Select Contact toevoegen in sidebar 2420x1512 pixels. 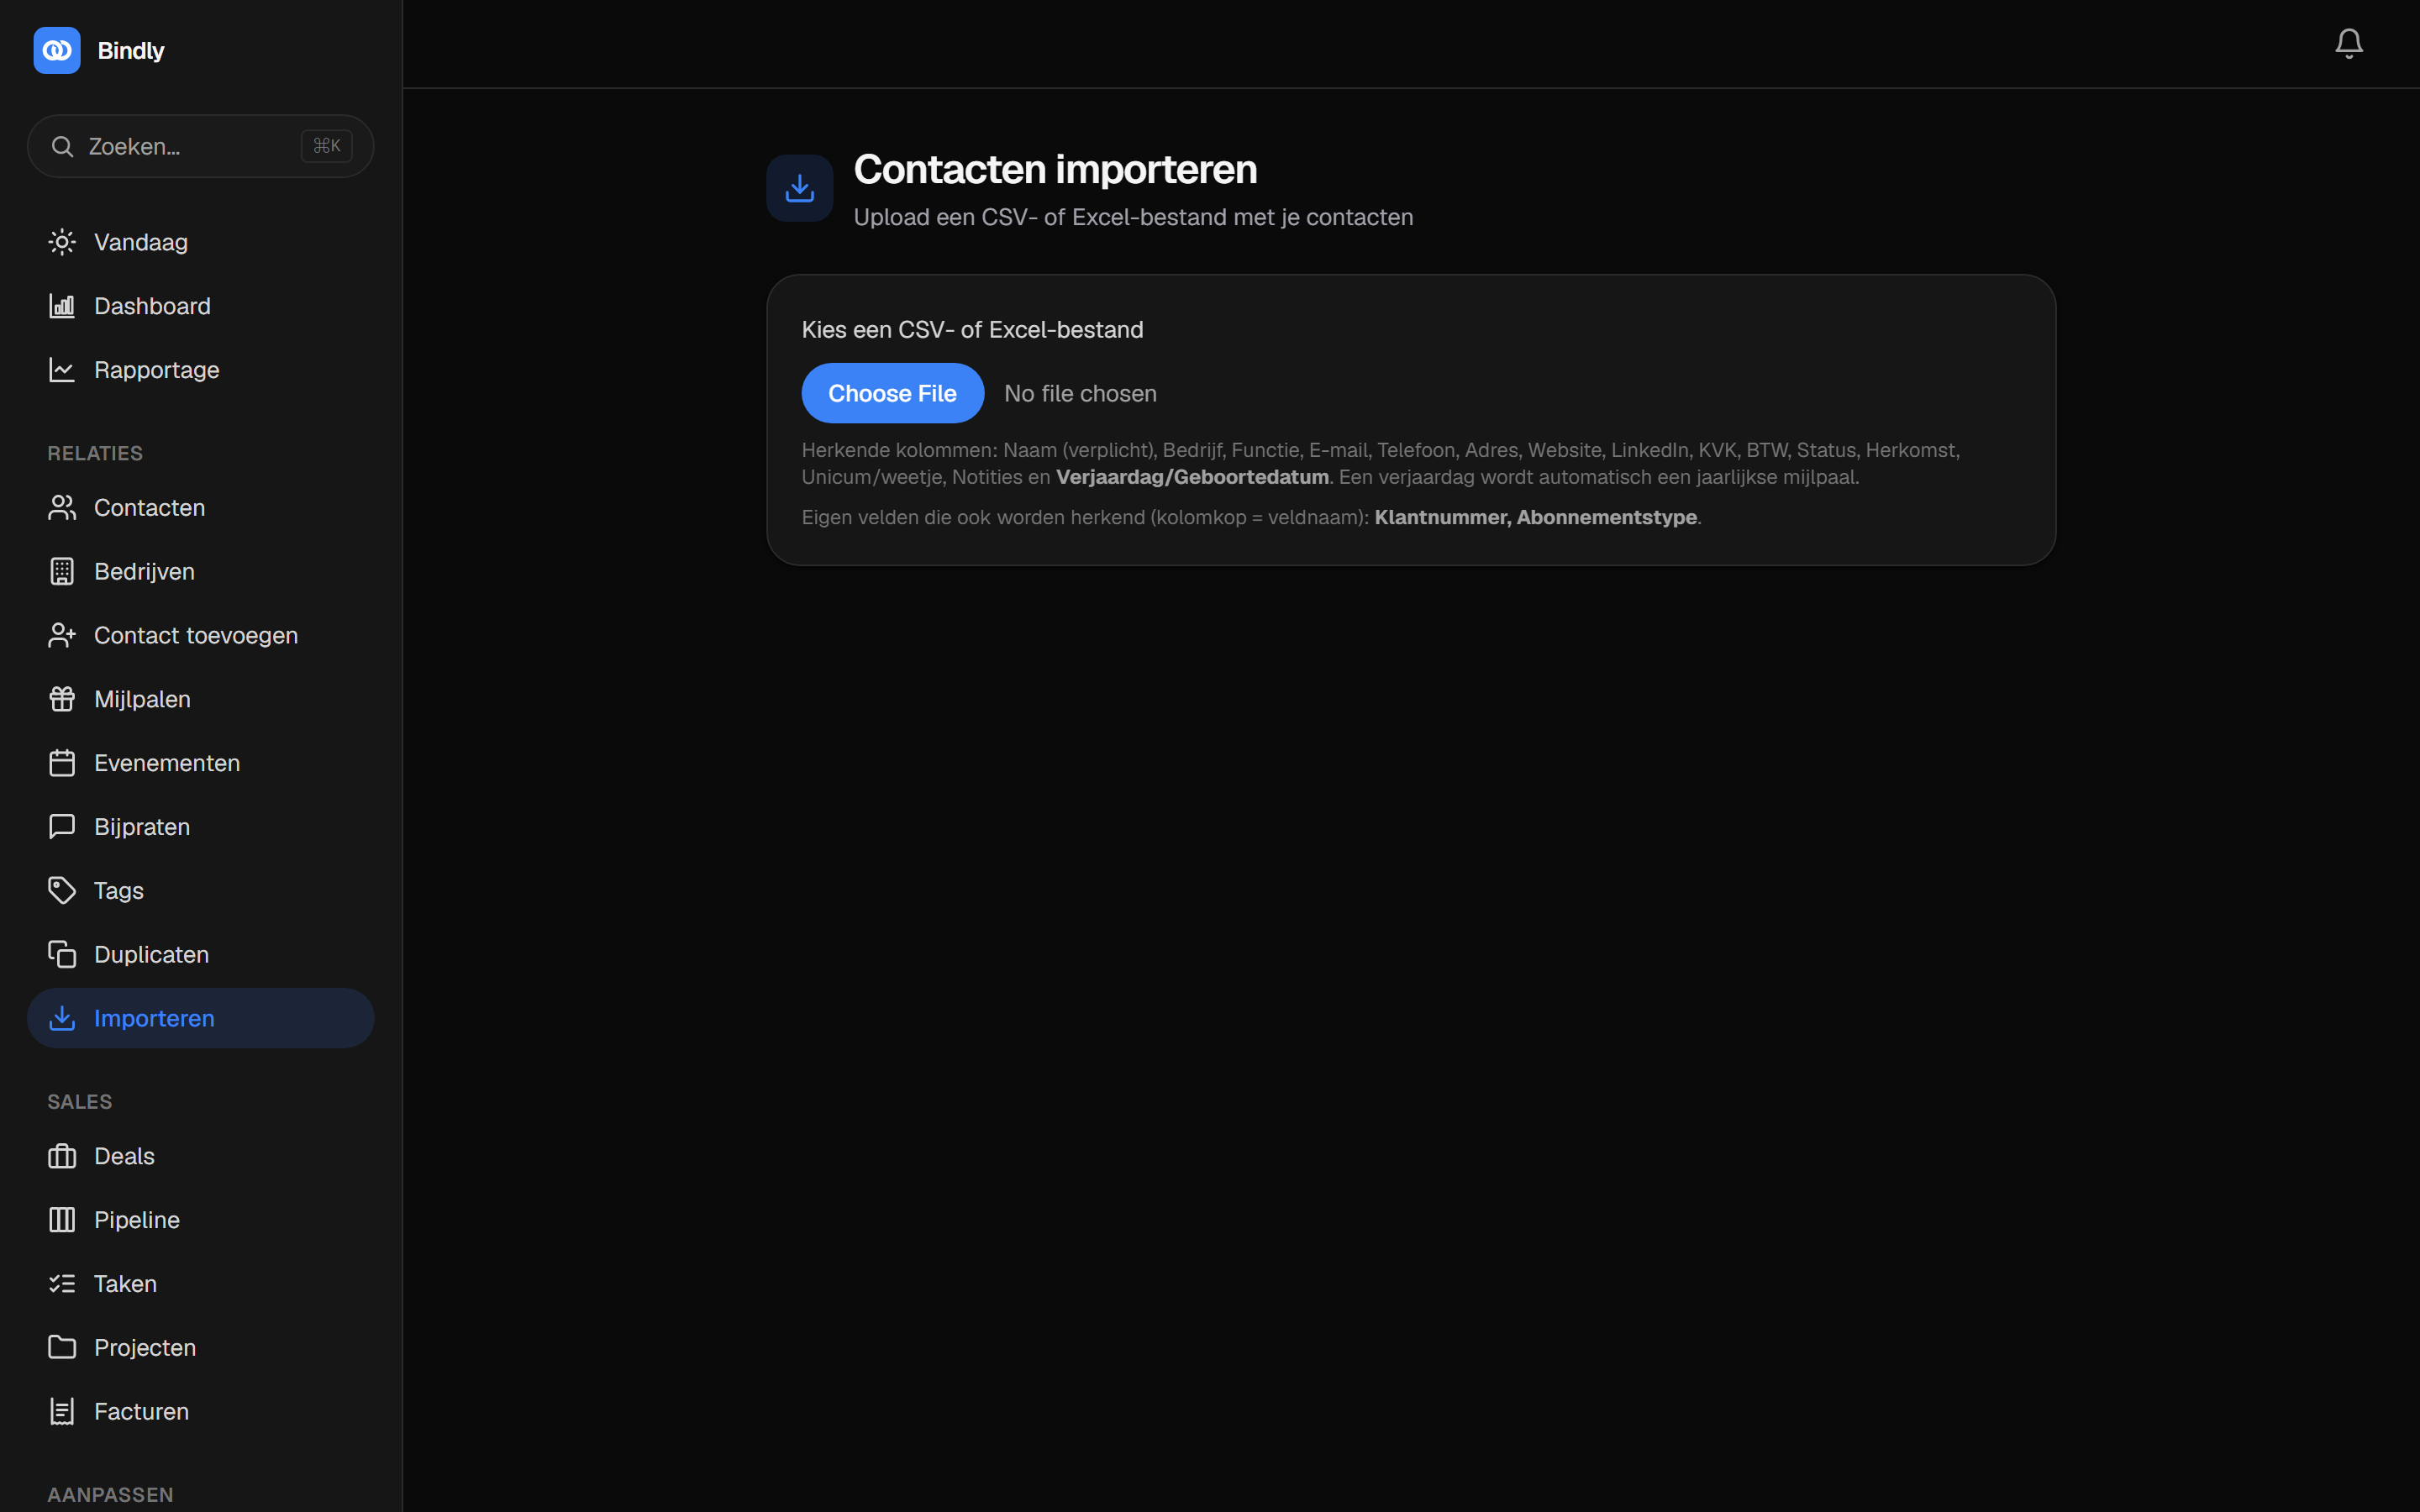click(x=201, y=636)
